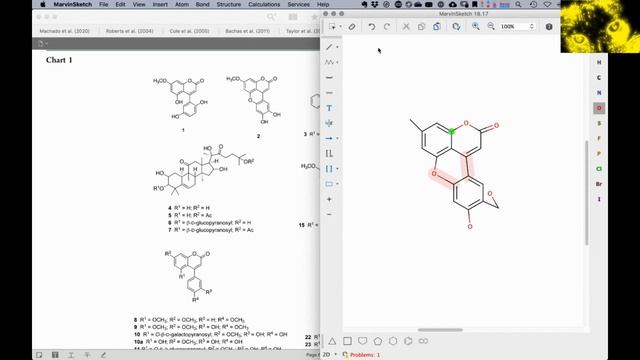Expand the bond type dropdown arrow
Image resolution: width=640 pixels, height=360 pixels.
[x=337, y=47]
